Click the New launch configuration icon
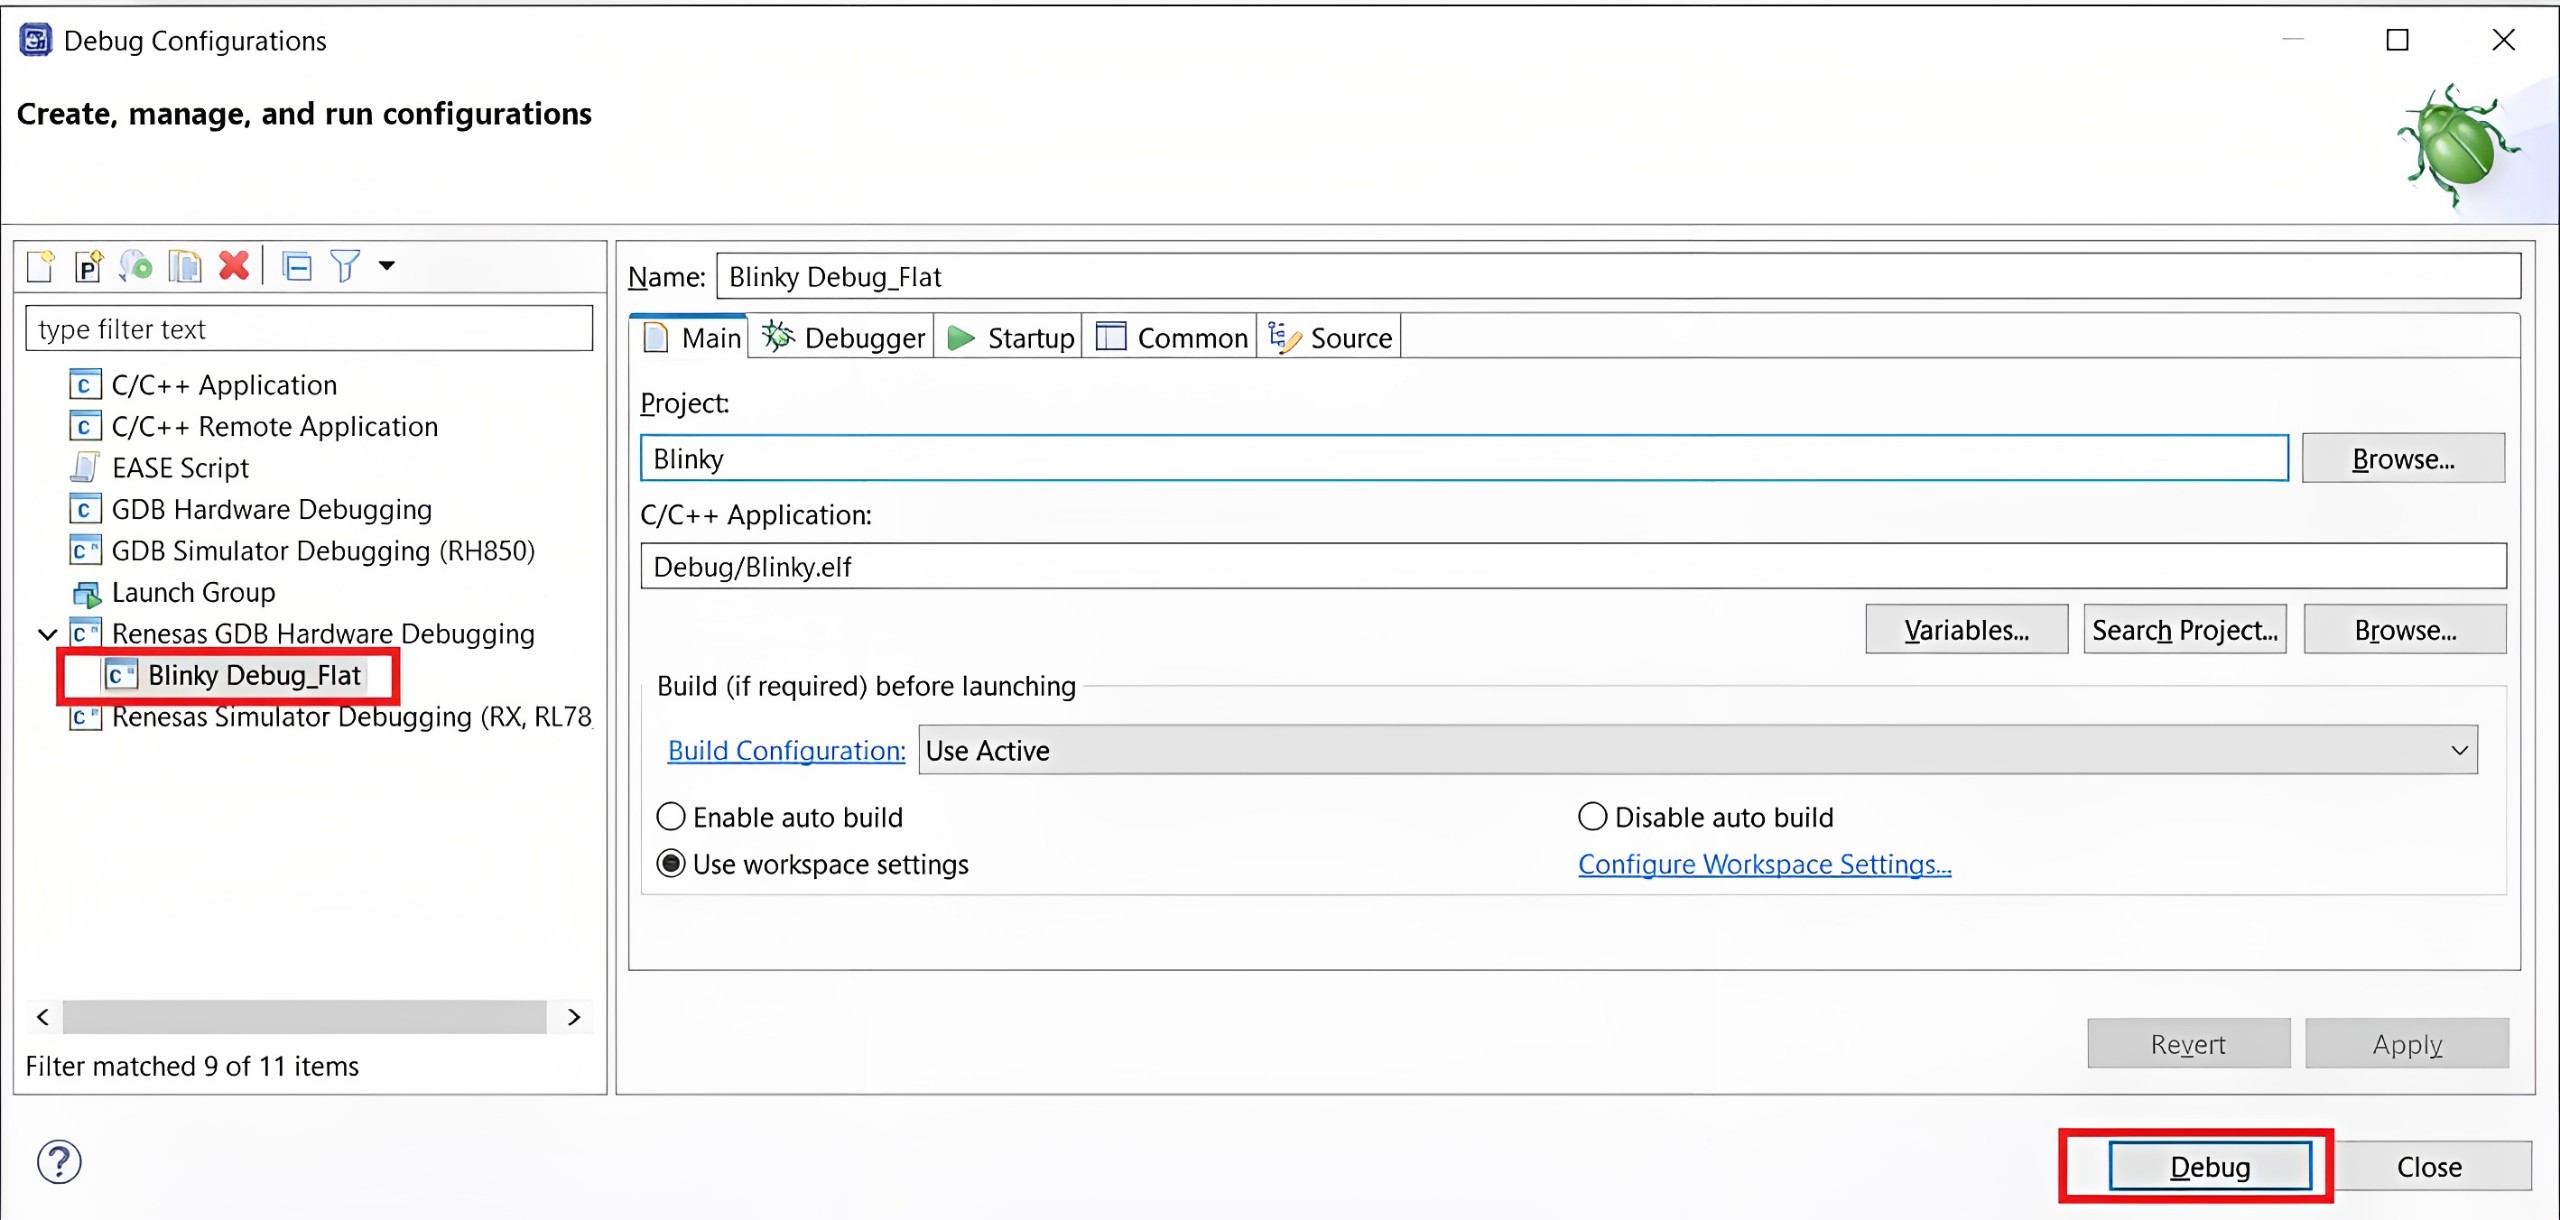2560x1220 pixels. (x=41, y=266)
